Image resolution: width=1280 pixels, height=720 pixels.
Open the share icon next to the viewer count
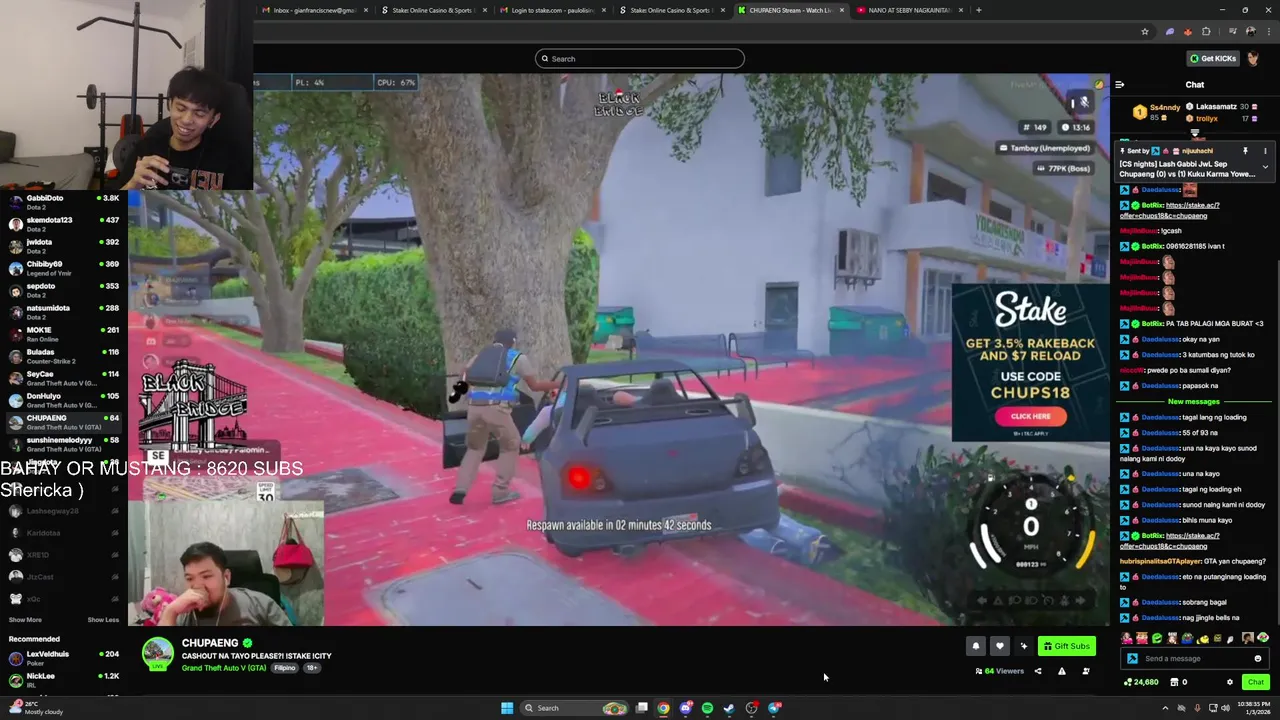[1037, 671]
